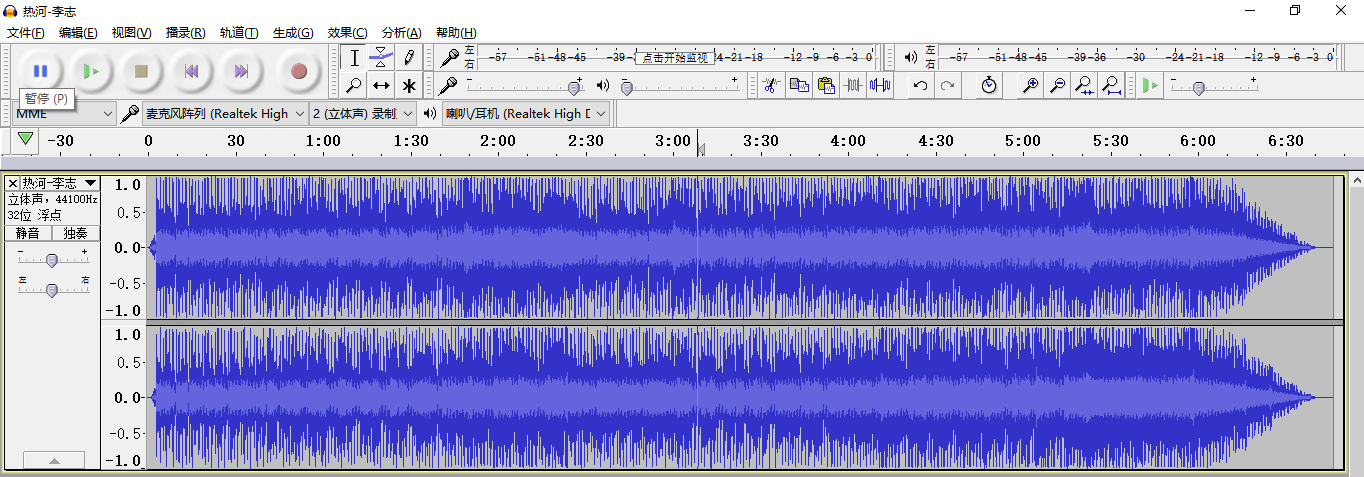The width and height of the screenshot is (1364, 477).
Task: Fit selection to window width icon
Action: pyautogui.click(x=1084, y=85)
